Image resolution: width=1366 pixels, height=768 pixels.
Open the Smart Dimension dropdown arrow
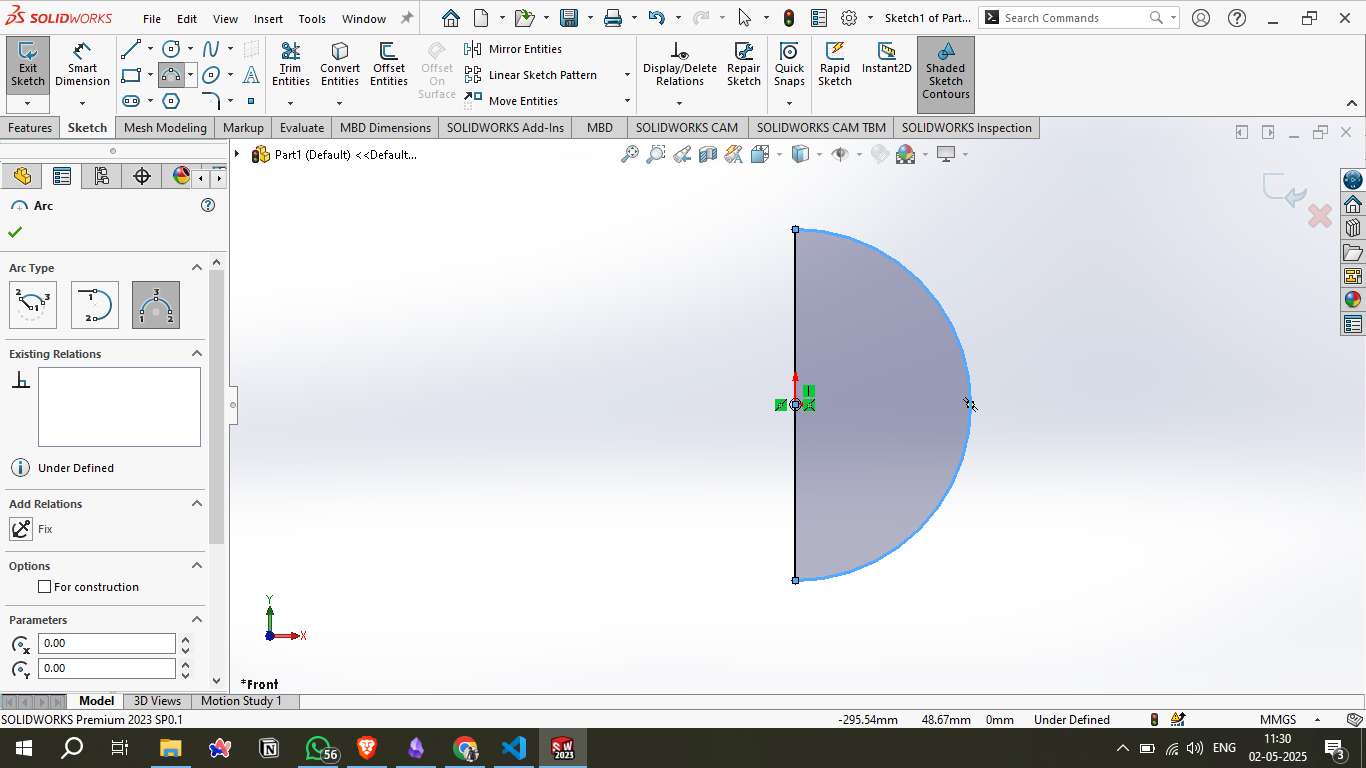[x=82, y=103]
